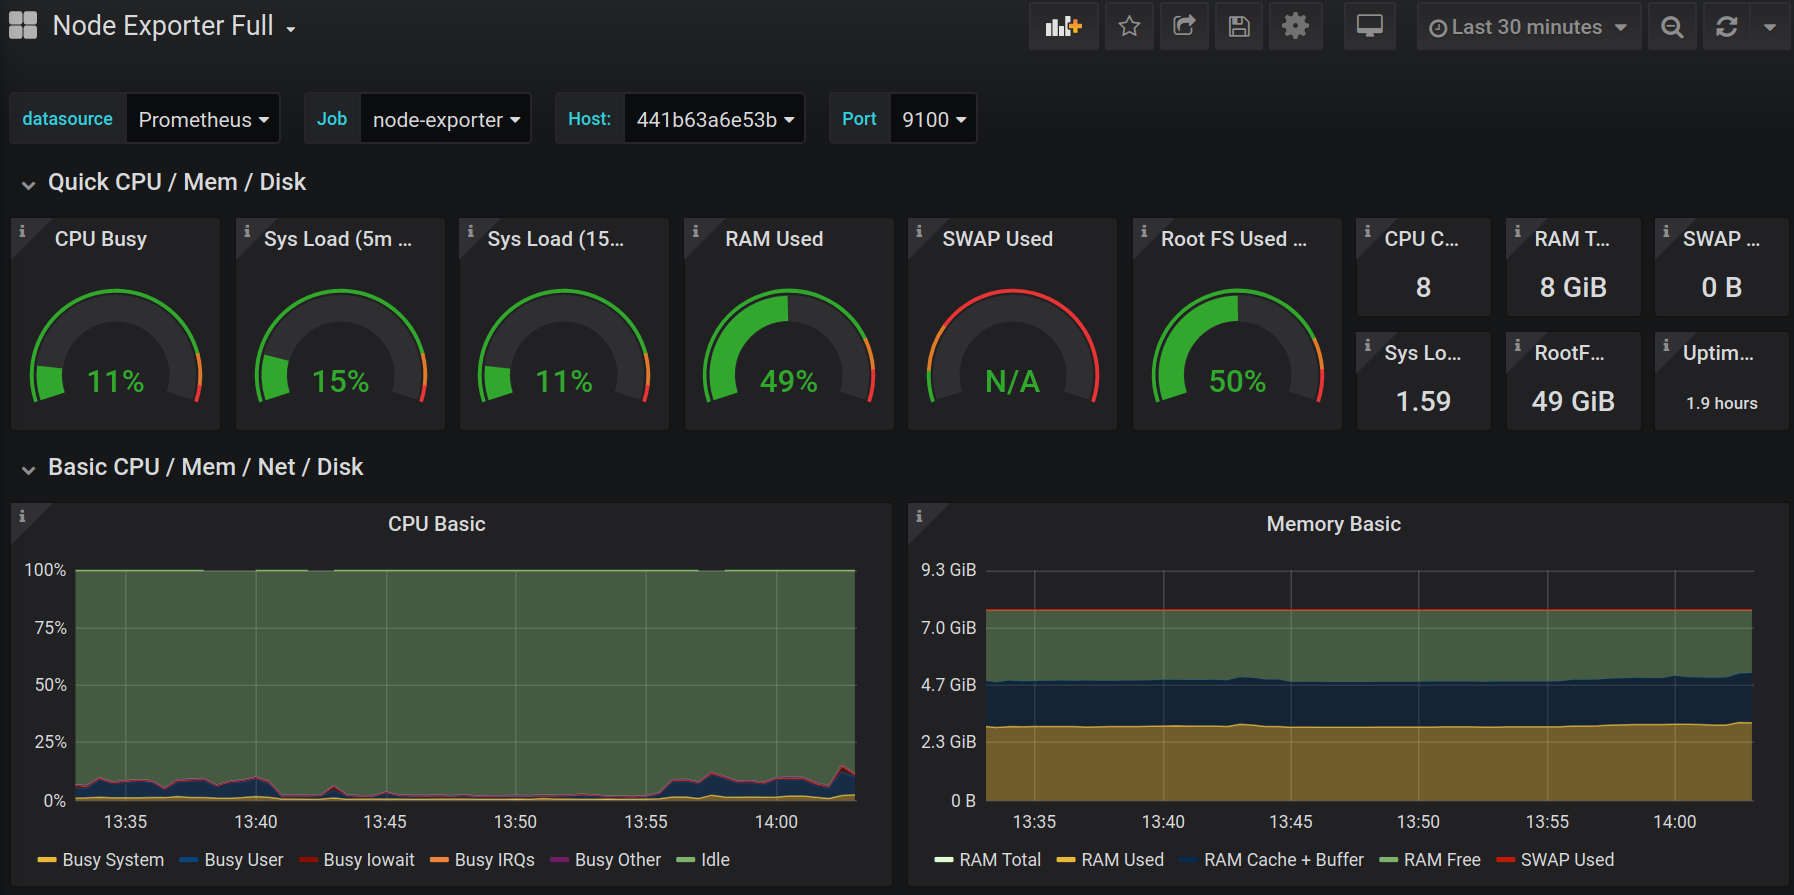This screenshot has width=1794, height=895.
Task: Open the CPU Basic panel title menu
Action: [437, 524]
